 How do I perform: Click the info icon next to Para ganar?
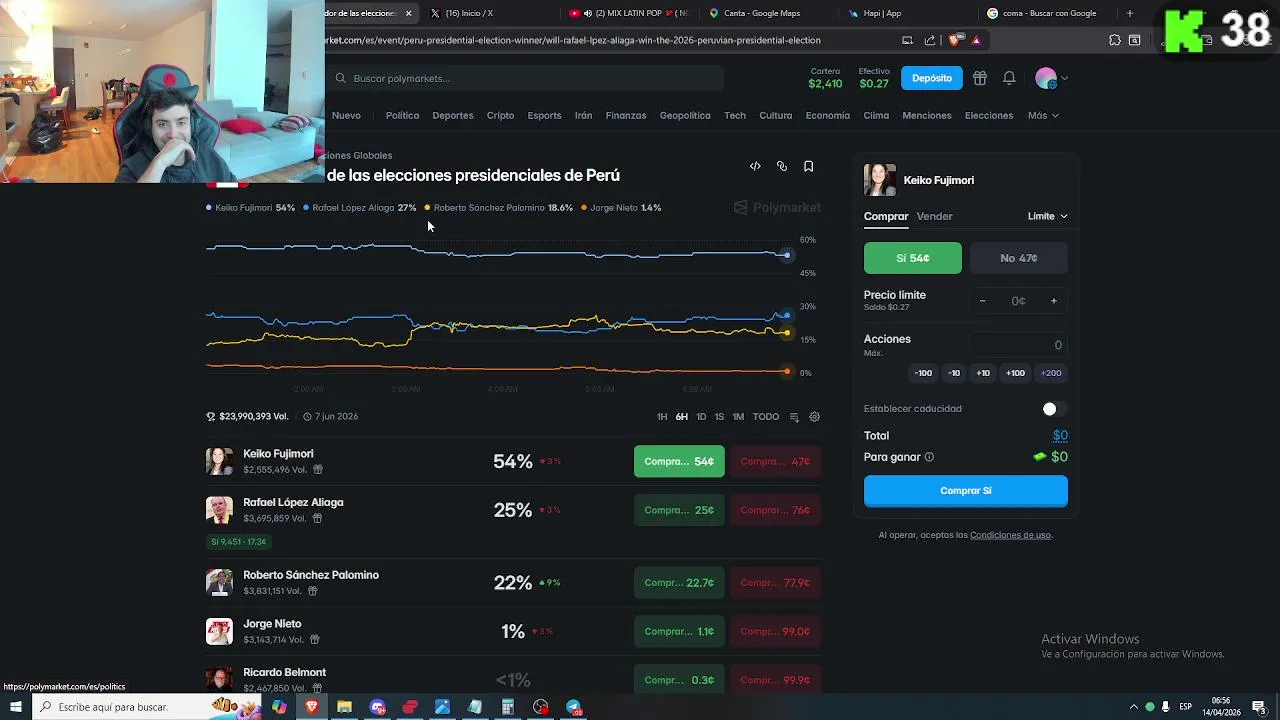click(x=929, y=457)
